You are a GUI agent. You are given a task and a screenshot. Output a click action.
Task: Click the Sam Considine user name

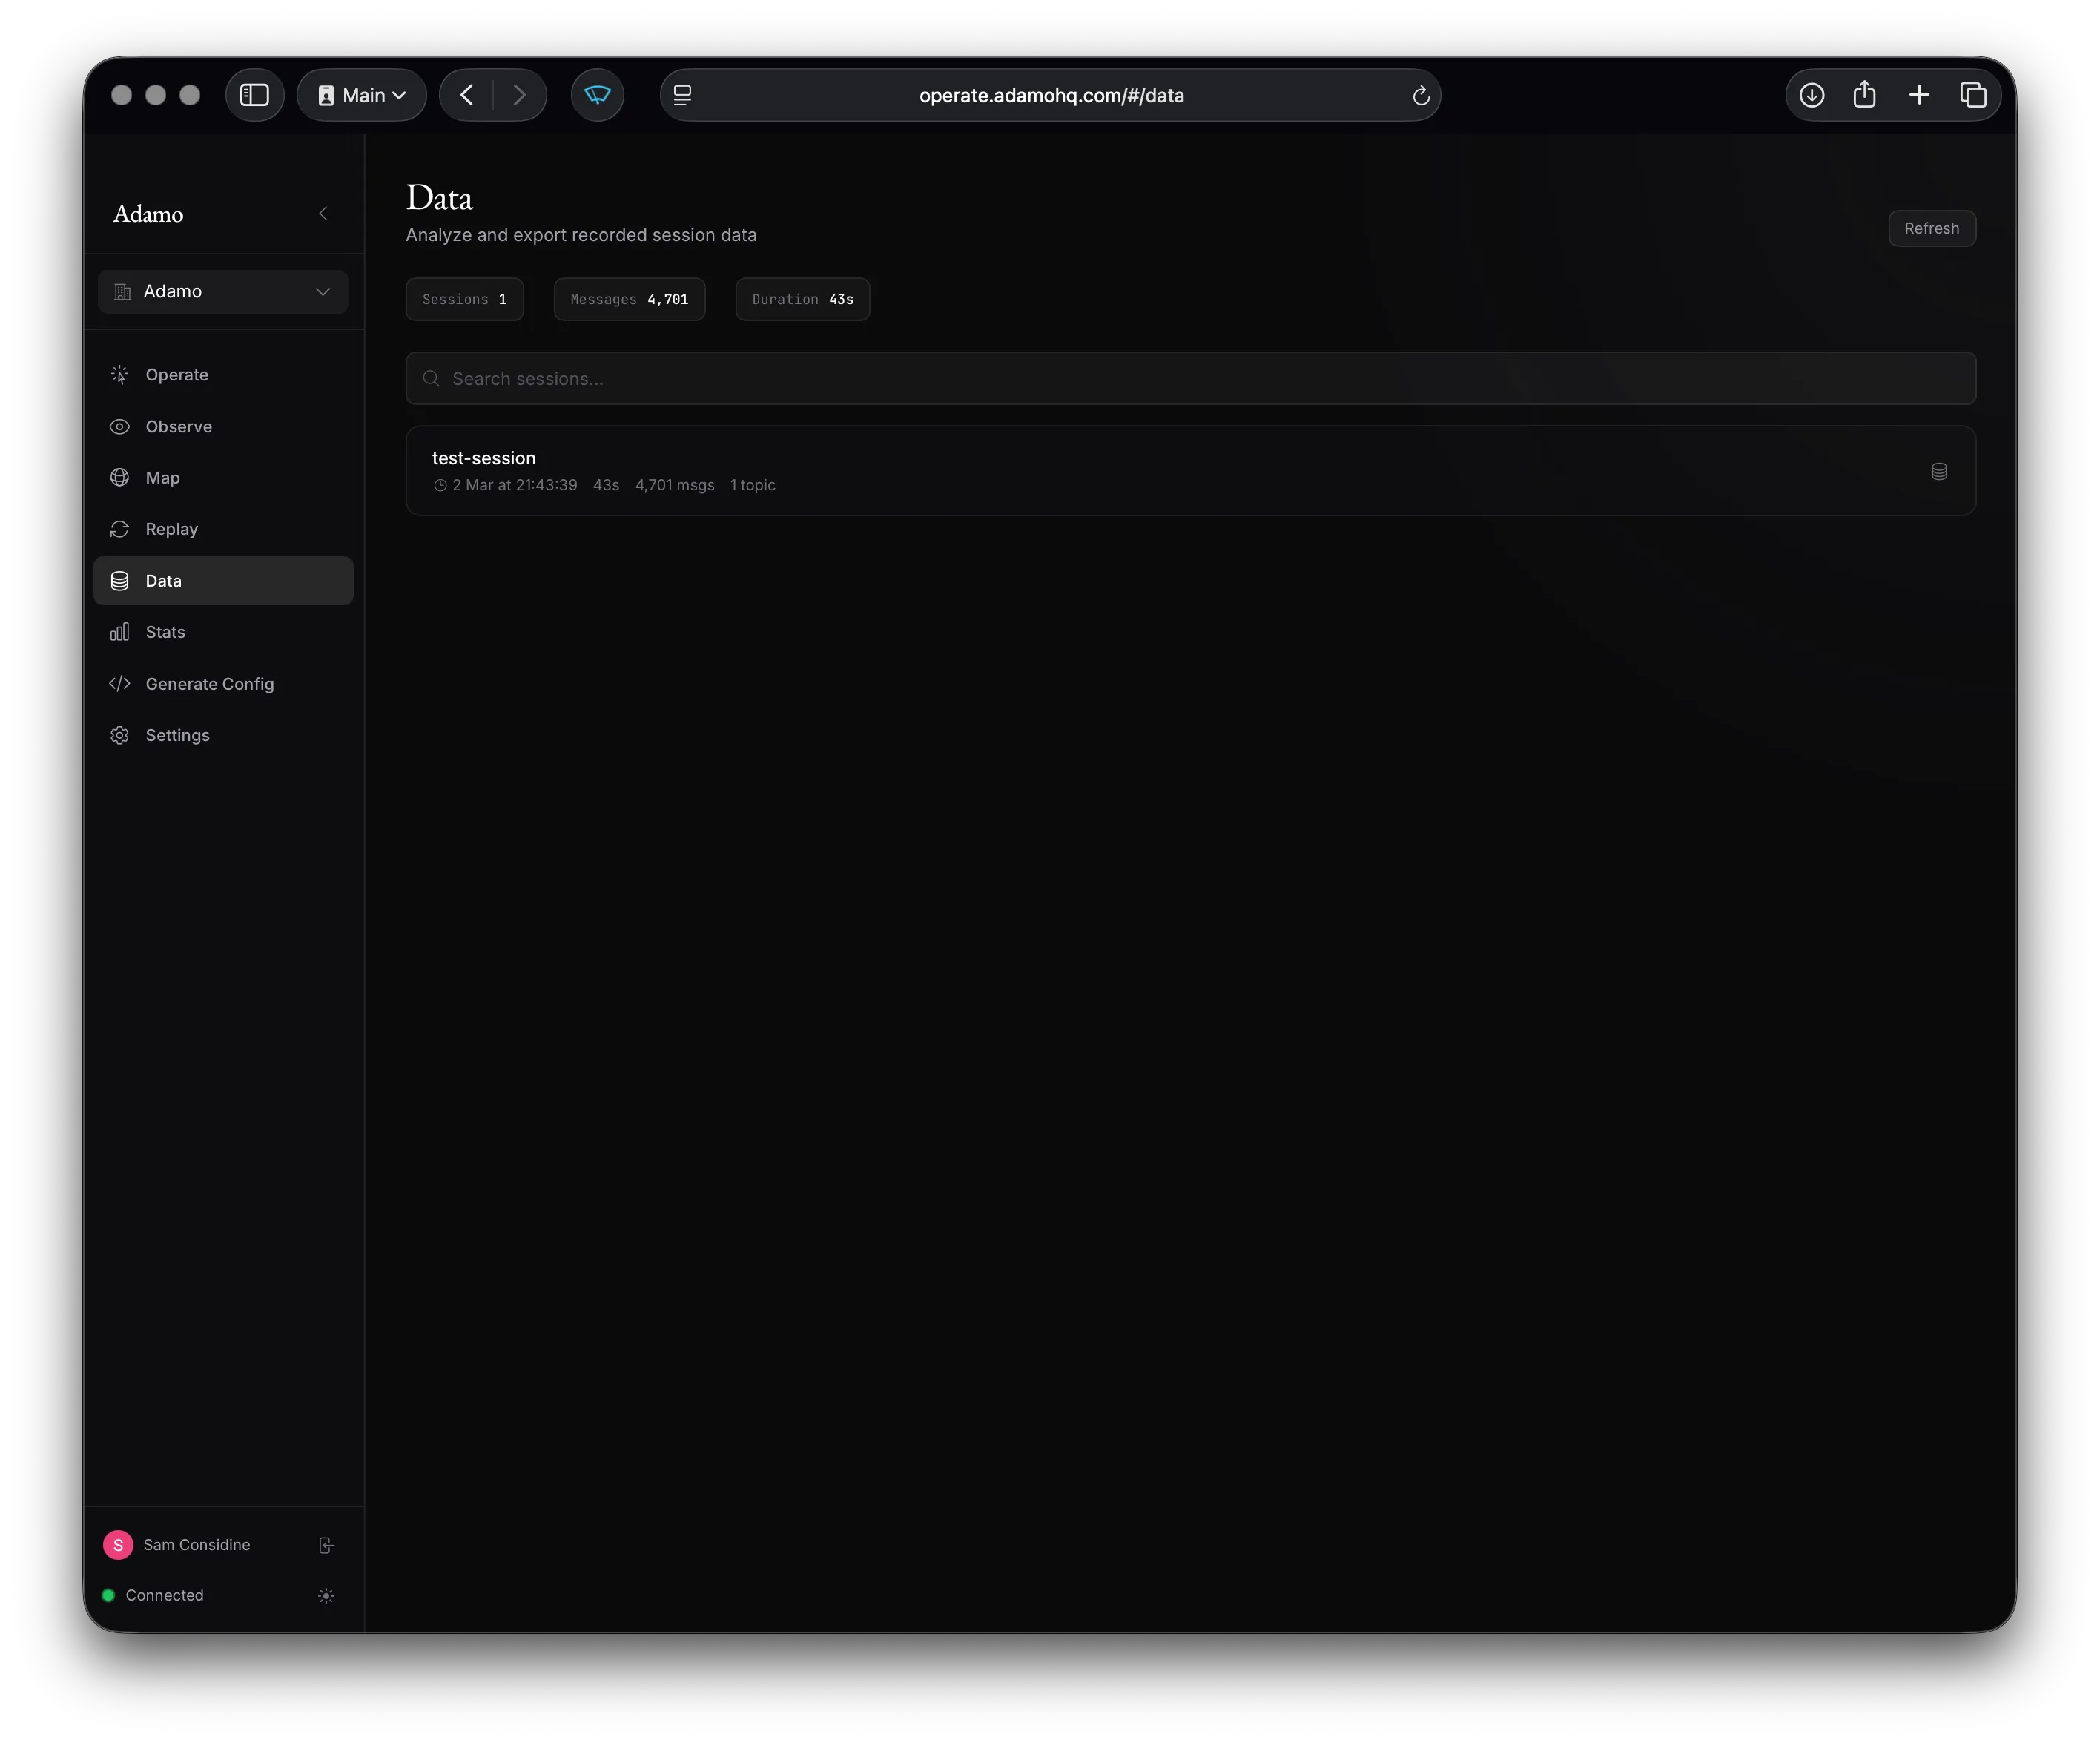click(197, 1545)
